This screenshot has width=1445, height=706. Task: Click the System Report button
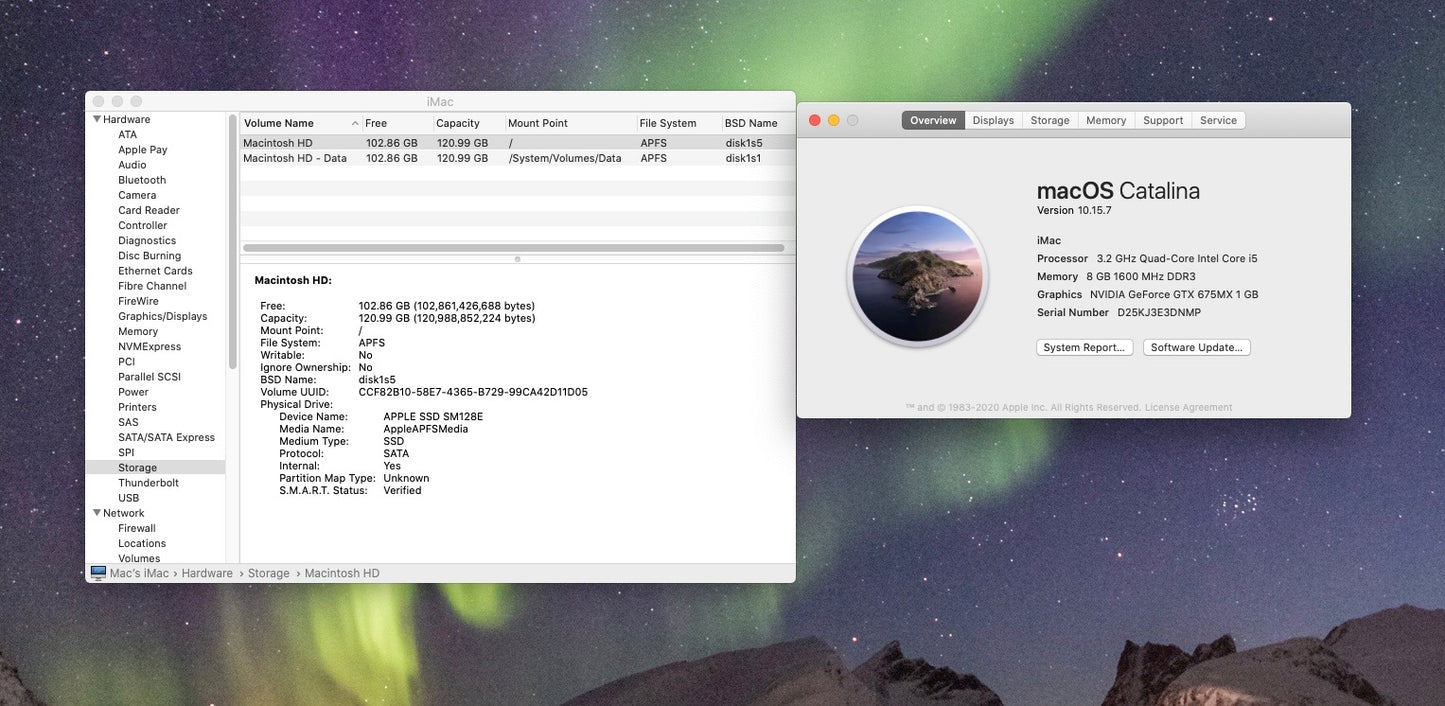1084,345
